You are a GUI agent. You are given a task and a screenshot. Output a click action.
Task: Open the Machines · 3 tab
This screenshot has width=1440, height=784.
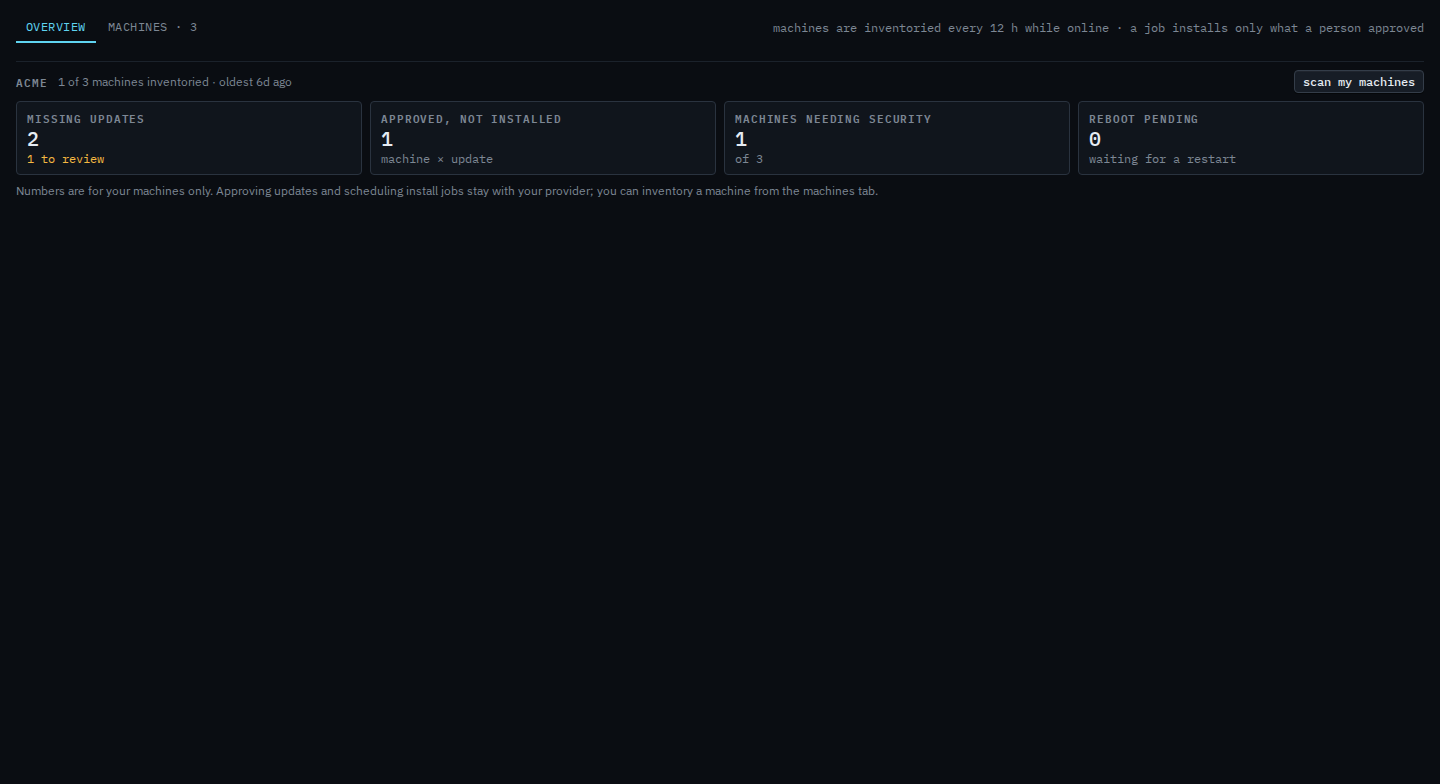click(152, 28)
